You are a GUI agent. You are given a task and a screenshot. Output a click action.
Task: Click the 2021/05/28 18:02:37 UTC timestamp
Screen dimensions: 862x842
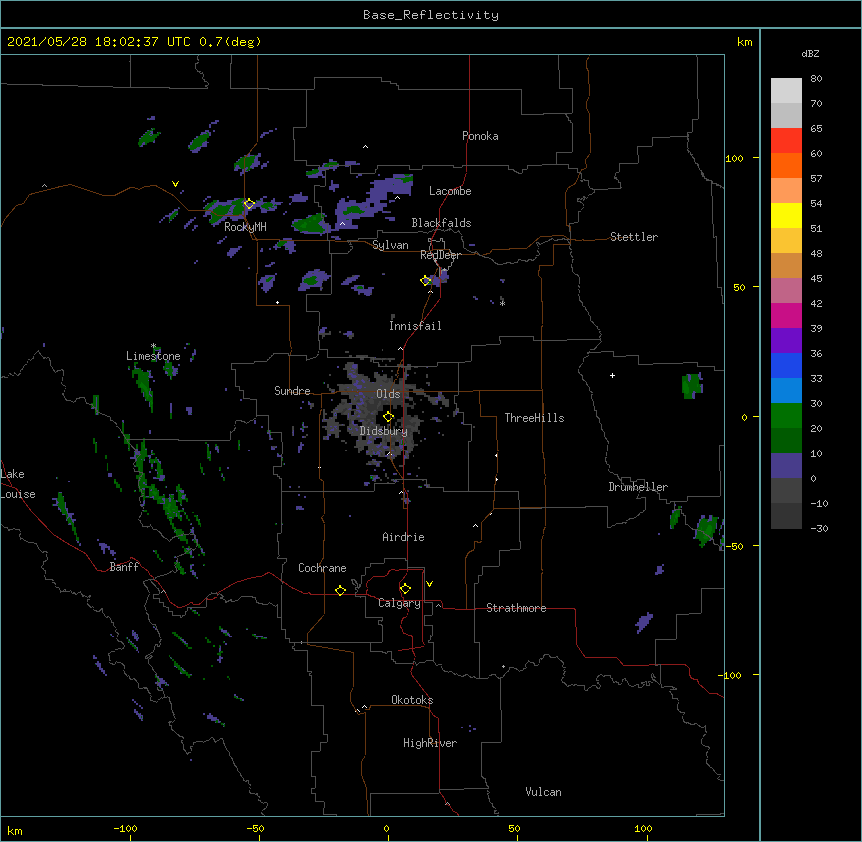pos(98,42)
